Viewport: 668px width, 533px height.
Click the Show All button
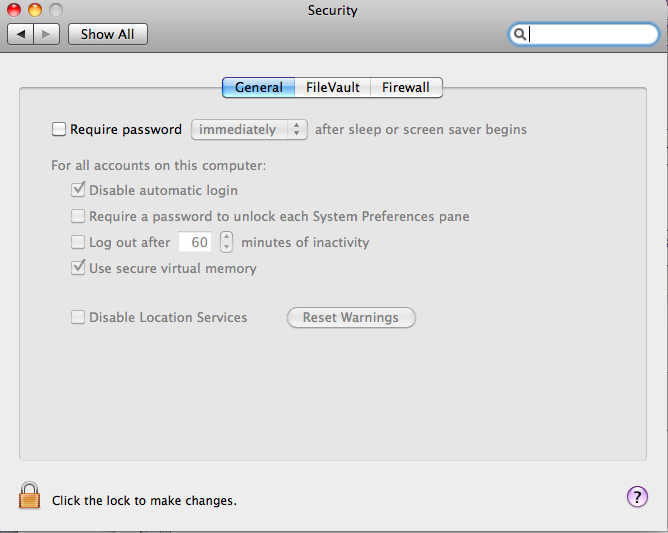tap(108, 34)
